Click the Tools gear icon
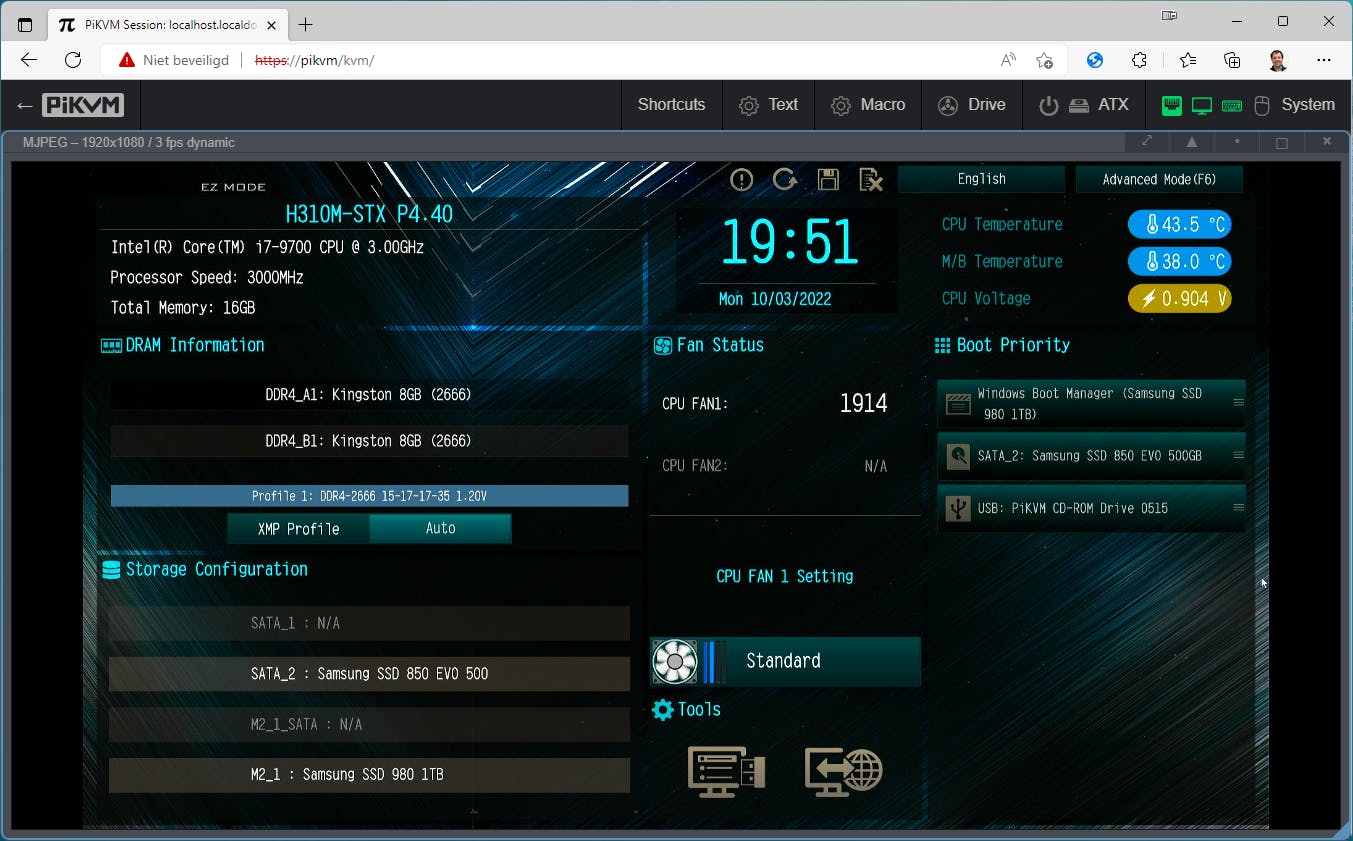The image size is (1353, 841). 662,710
